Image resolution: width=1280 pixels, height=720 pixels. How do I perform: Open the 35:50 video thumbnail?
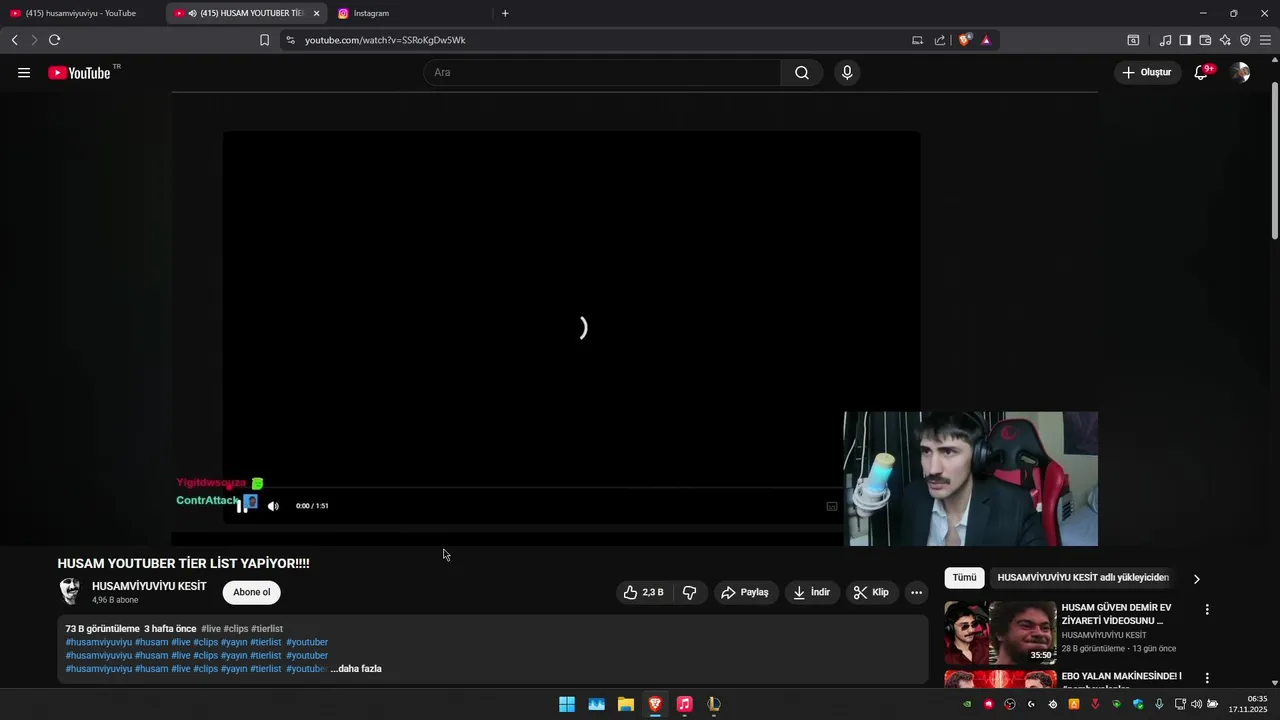[x=1000, y=633]
